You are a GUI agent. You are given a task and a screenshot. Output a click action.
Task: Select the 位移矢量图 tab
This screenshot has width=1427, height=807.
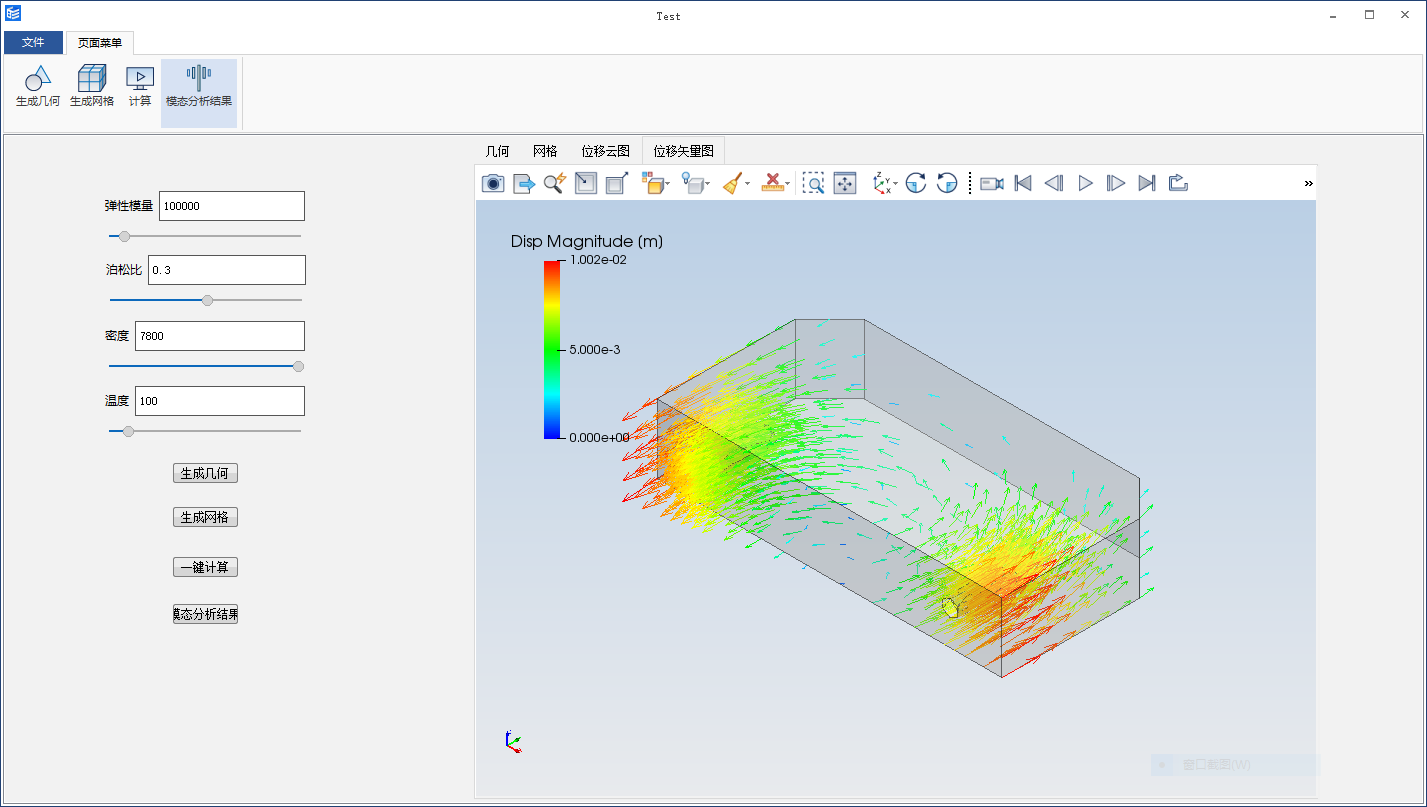pos(683,151)
